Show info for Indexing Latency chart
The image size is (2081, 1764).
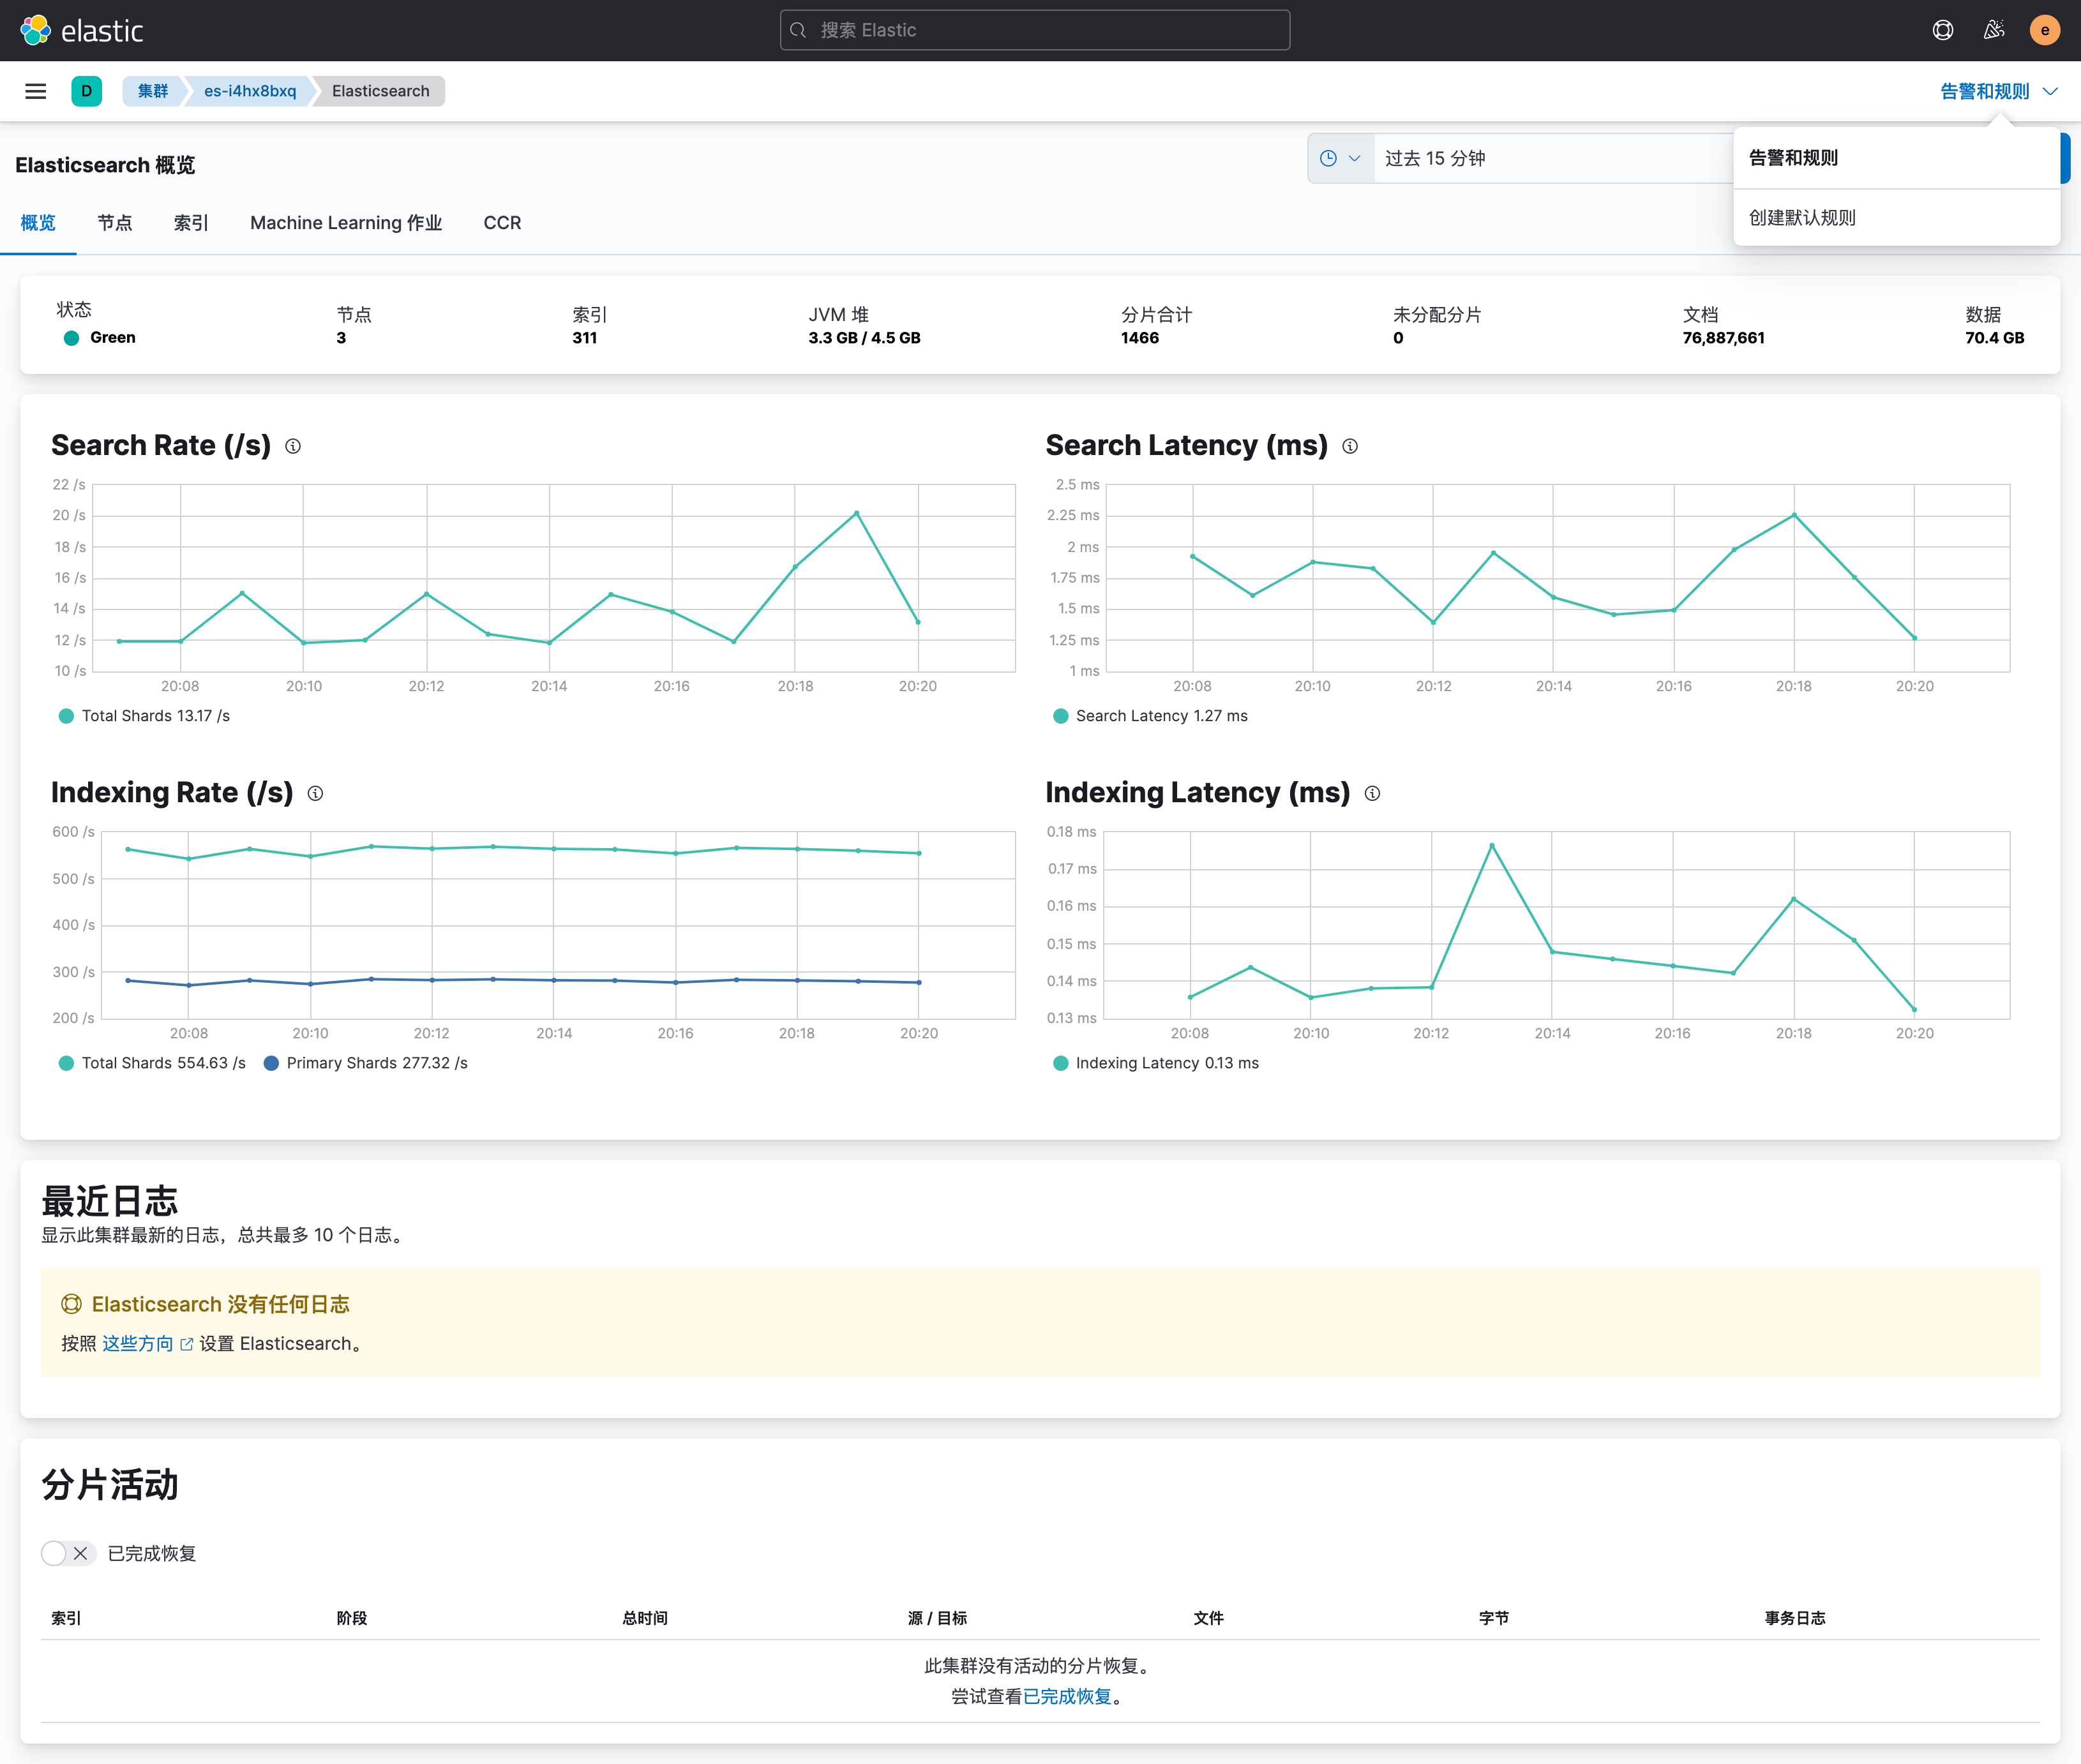click(x=1372, y=793)
